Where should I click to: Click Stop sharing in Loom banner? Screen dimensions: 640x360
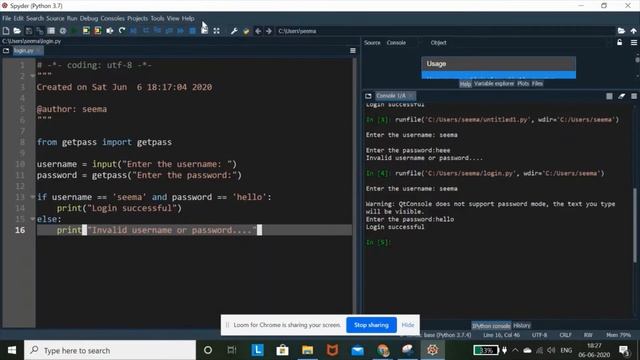(x=371, y=325)
